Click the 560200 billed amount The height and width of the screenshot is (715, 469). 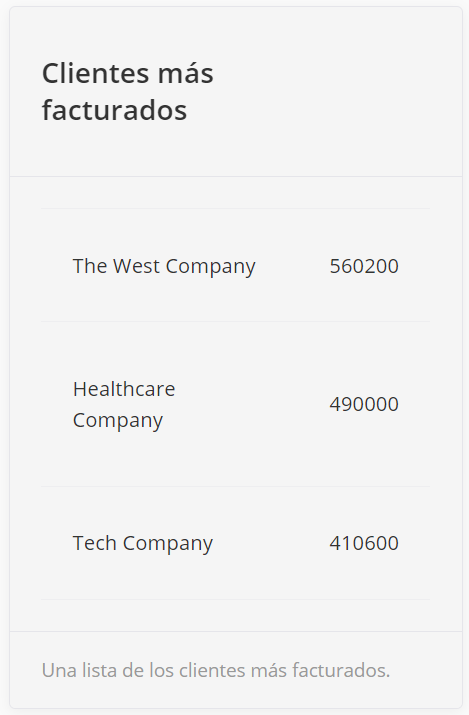point(364,266)
